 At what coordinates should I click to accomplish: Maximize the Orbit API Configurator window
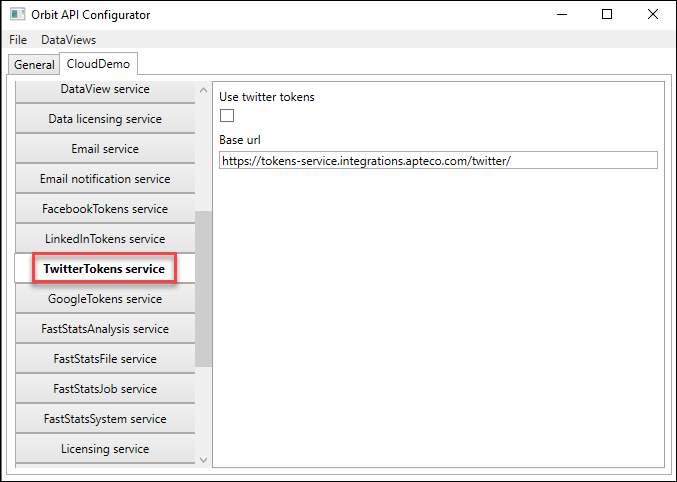coord(607,15)
